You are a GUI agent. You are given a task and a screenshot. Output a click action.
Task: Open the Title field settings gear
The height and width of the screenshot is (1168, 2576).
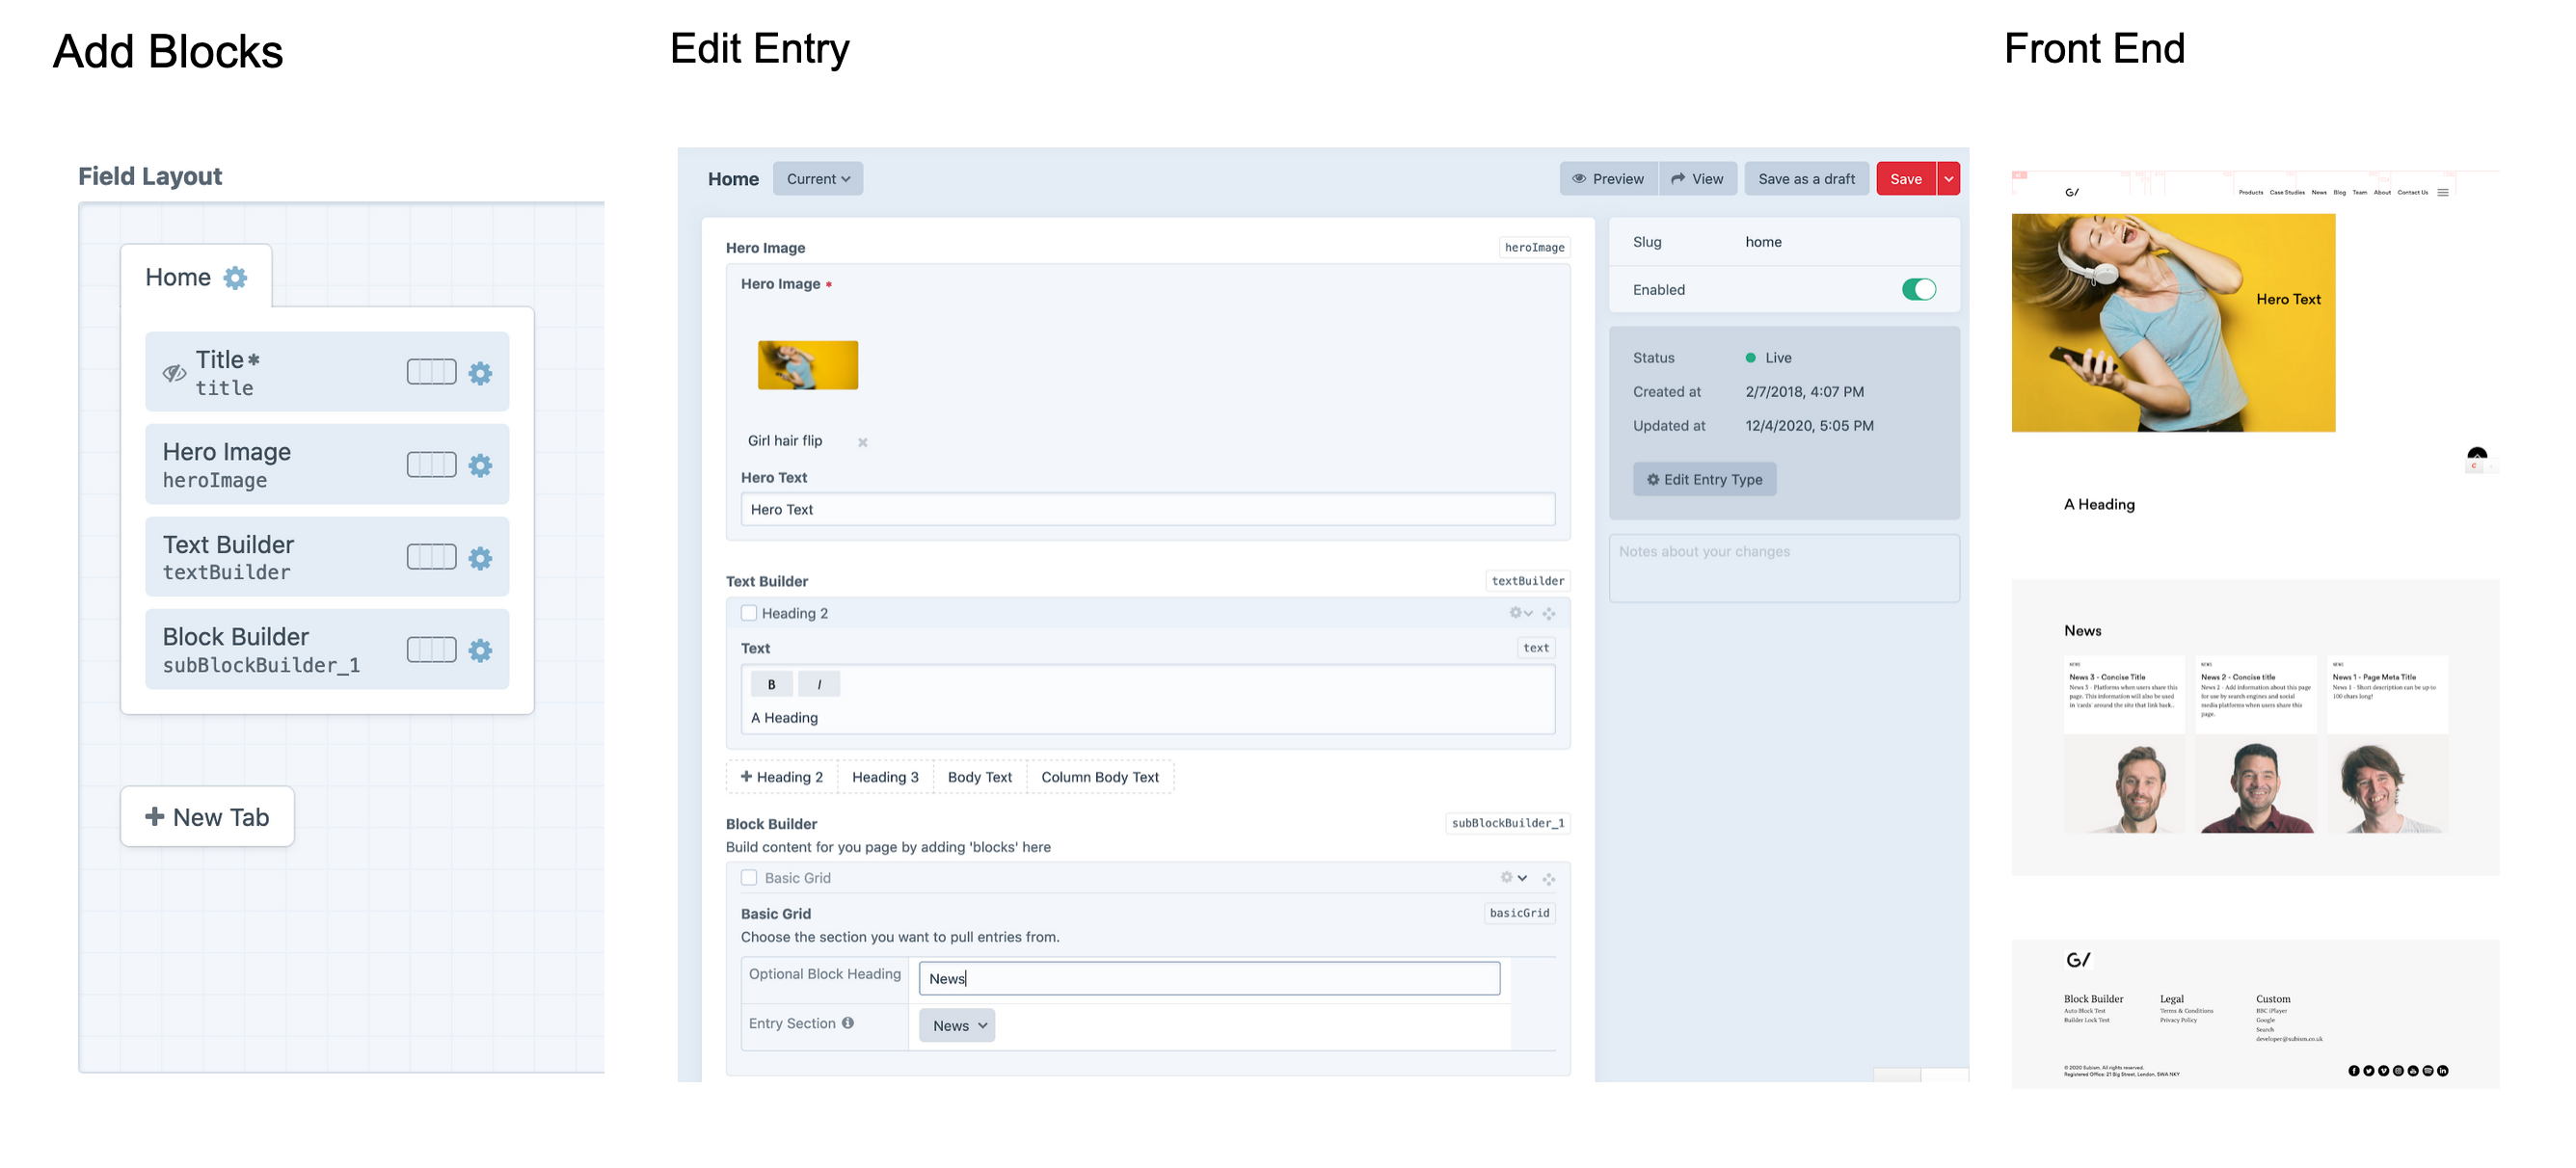pyautogui.click(x=480, y=372)
